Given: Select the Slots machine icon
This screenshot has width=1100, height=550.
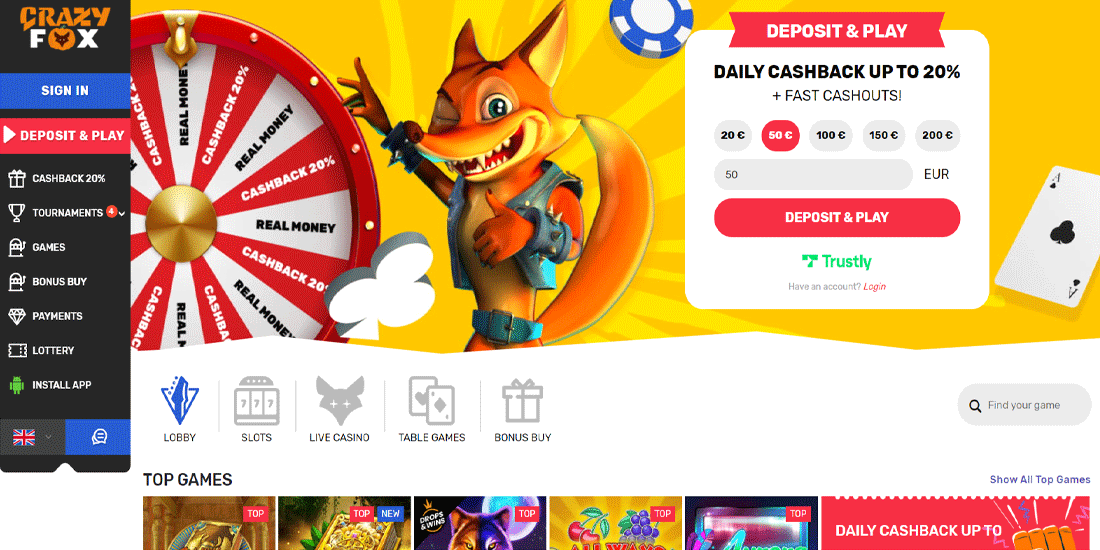Looking at the screenshot, I should click(x=256, y=401).
